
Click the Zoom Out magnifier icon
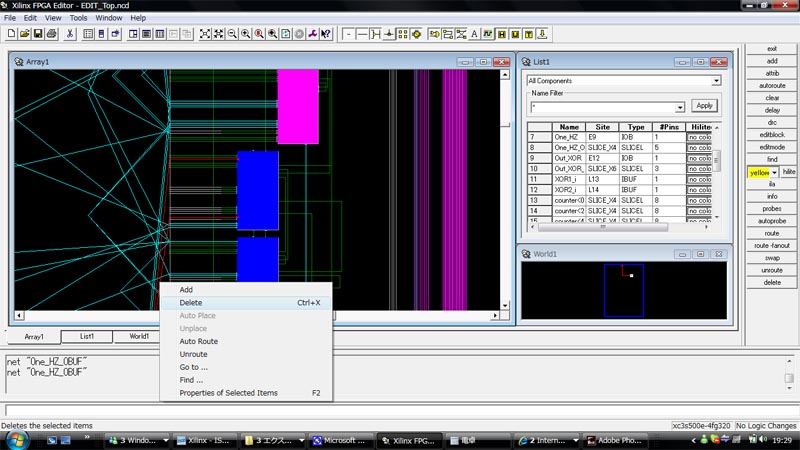click(232, 34)
